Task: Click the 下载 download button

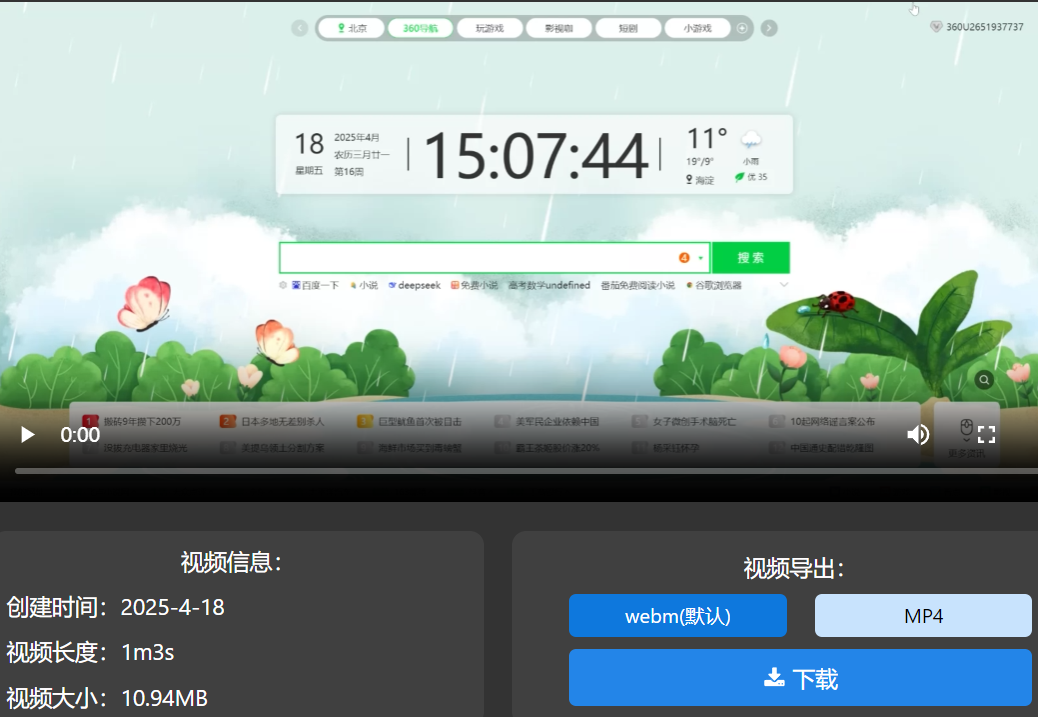Action: [x=800, y=679]
